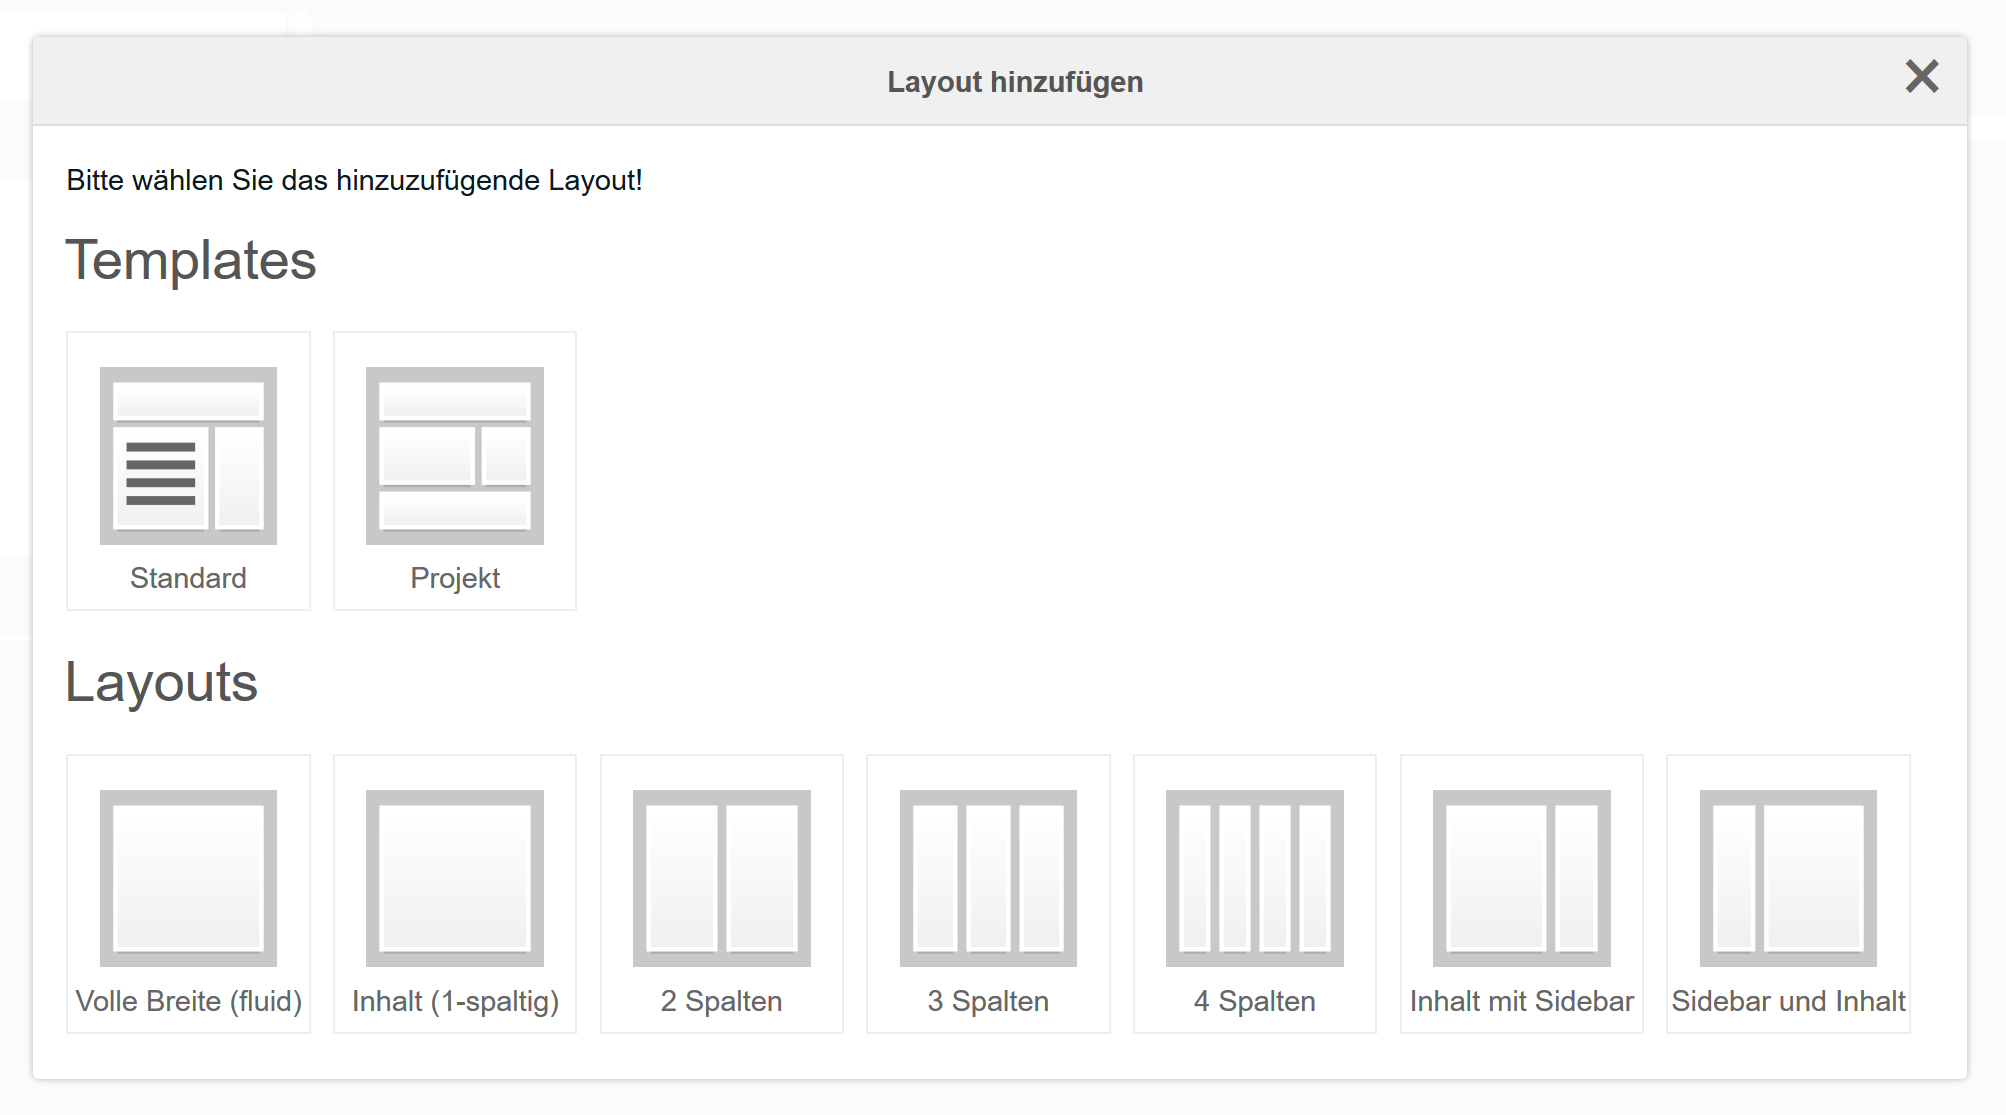2006x1115 pixels.
Task: Click the '2 Spalten' caption text
Action: [721, 1000]
